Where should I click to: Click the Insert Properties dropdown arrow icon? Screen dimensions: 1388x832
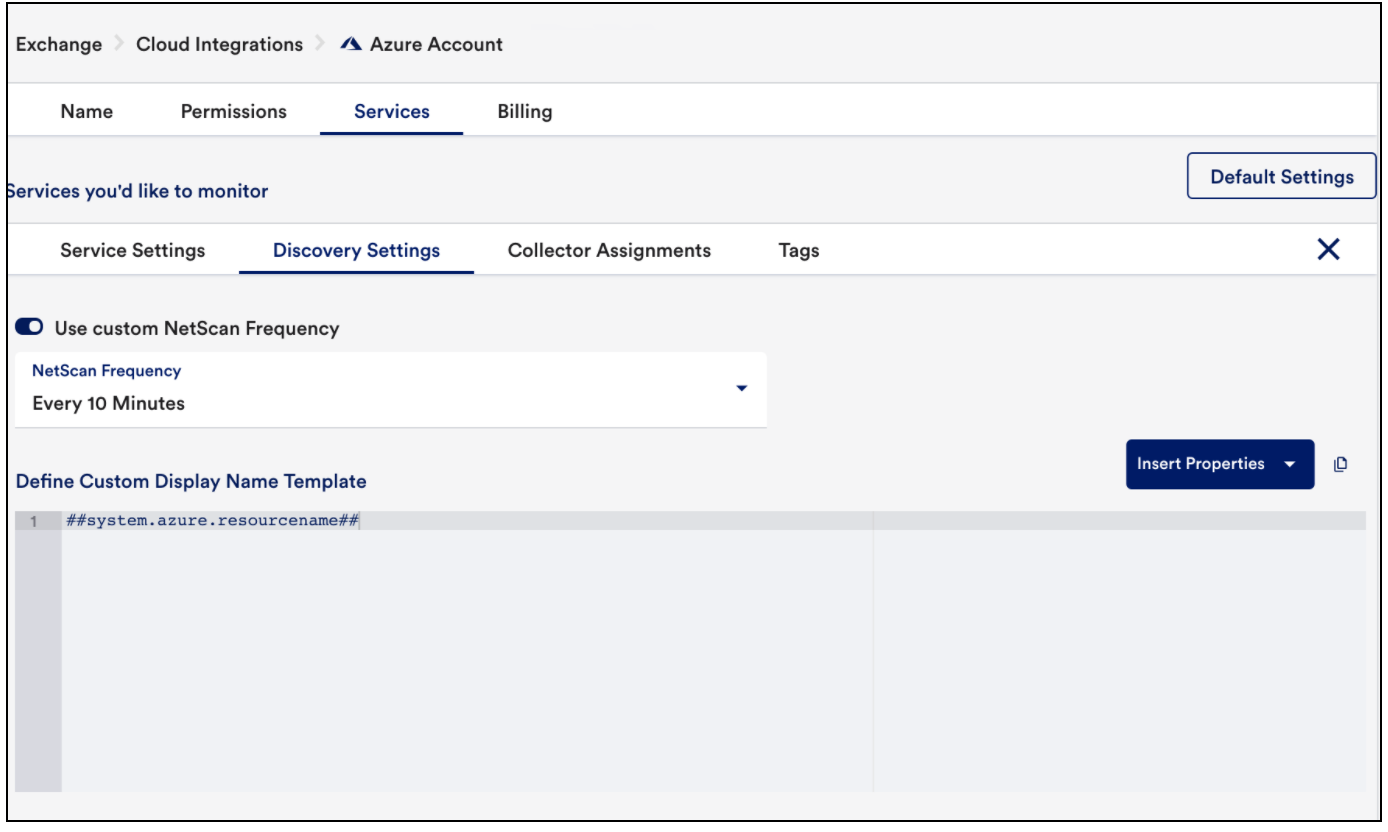point(1291,463)
